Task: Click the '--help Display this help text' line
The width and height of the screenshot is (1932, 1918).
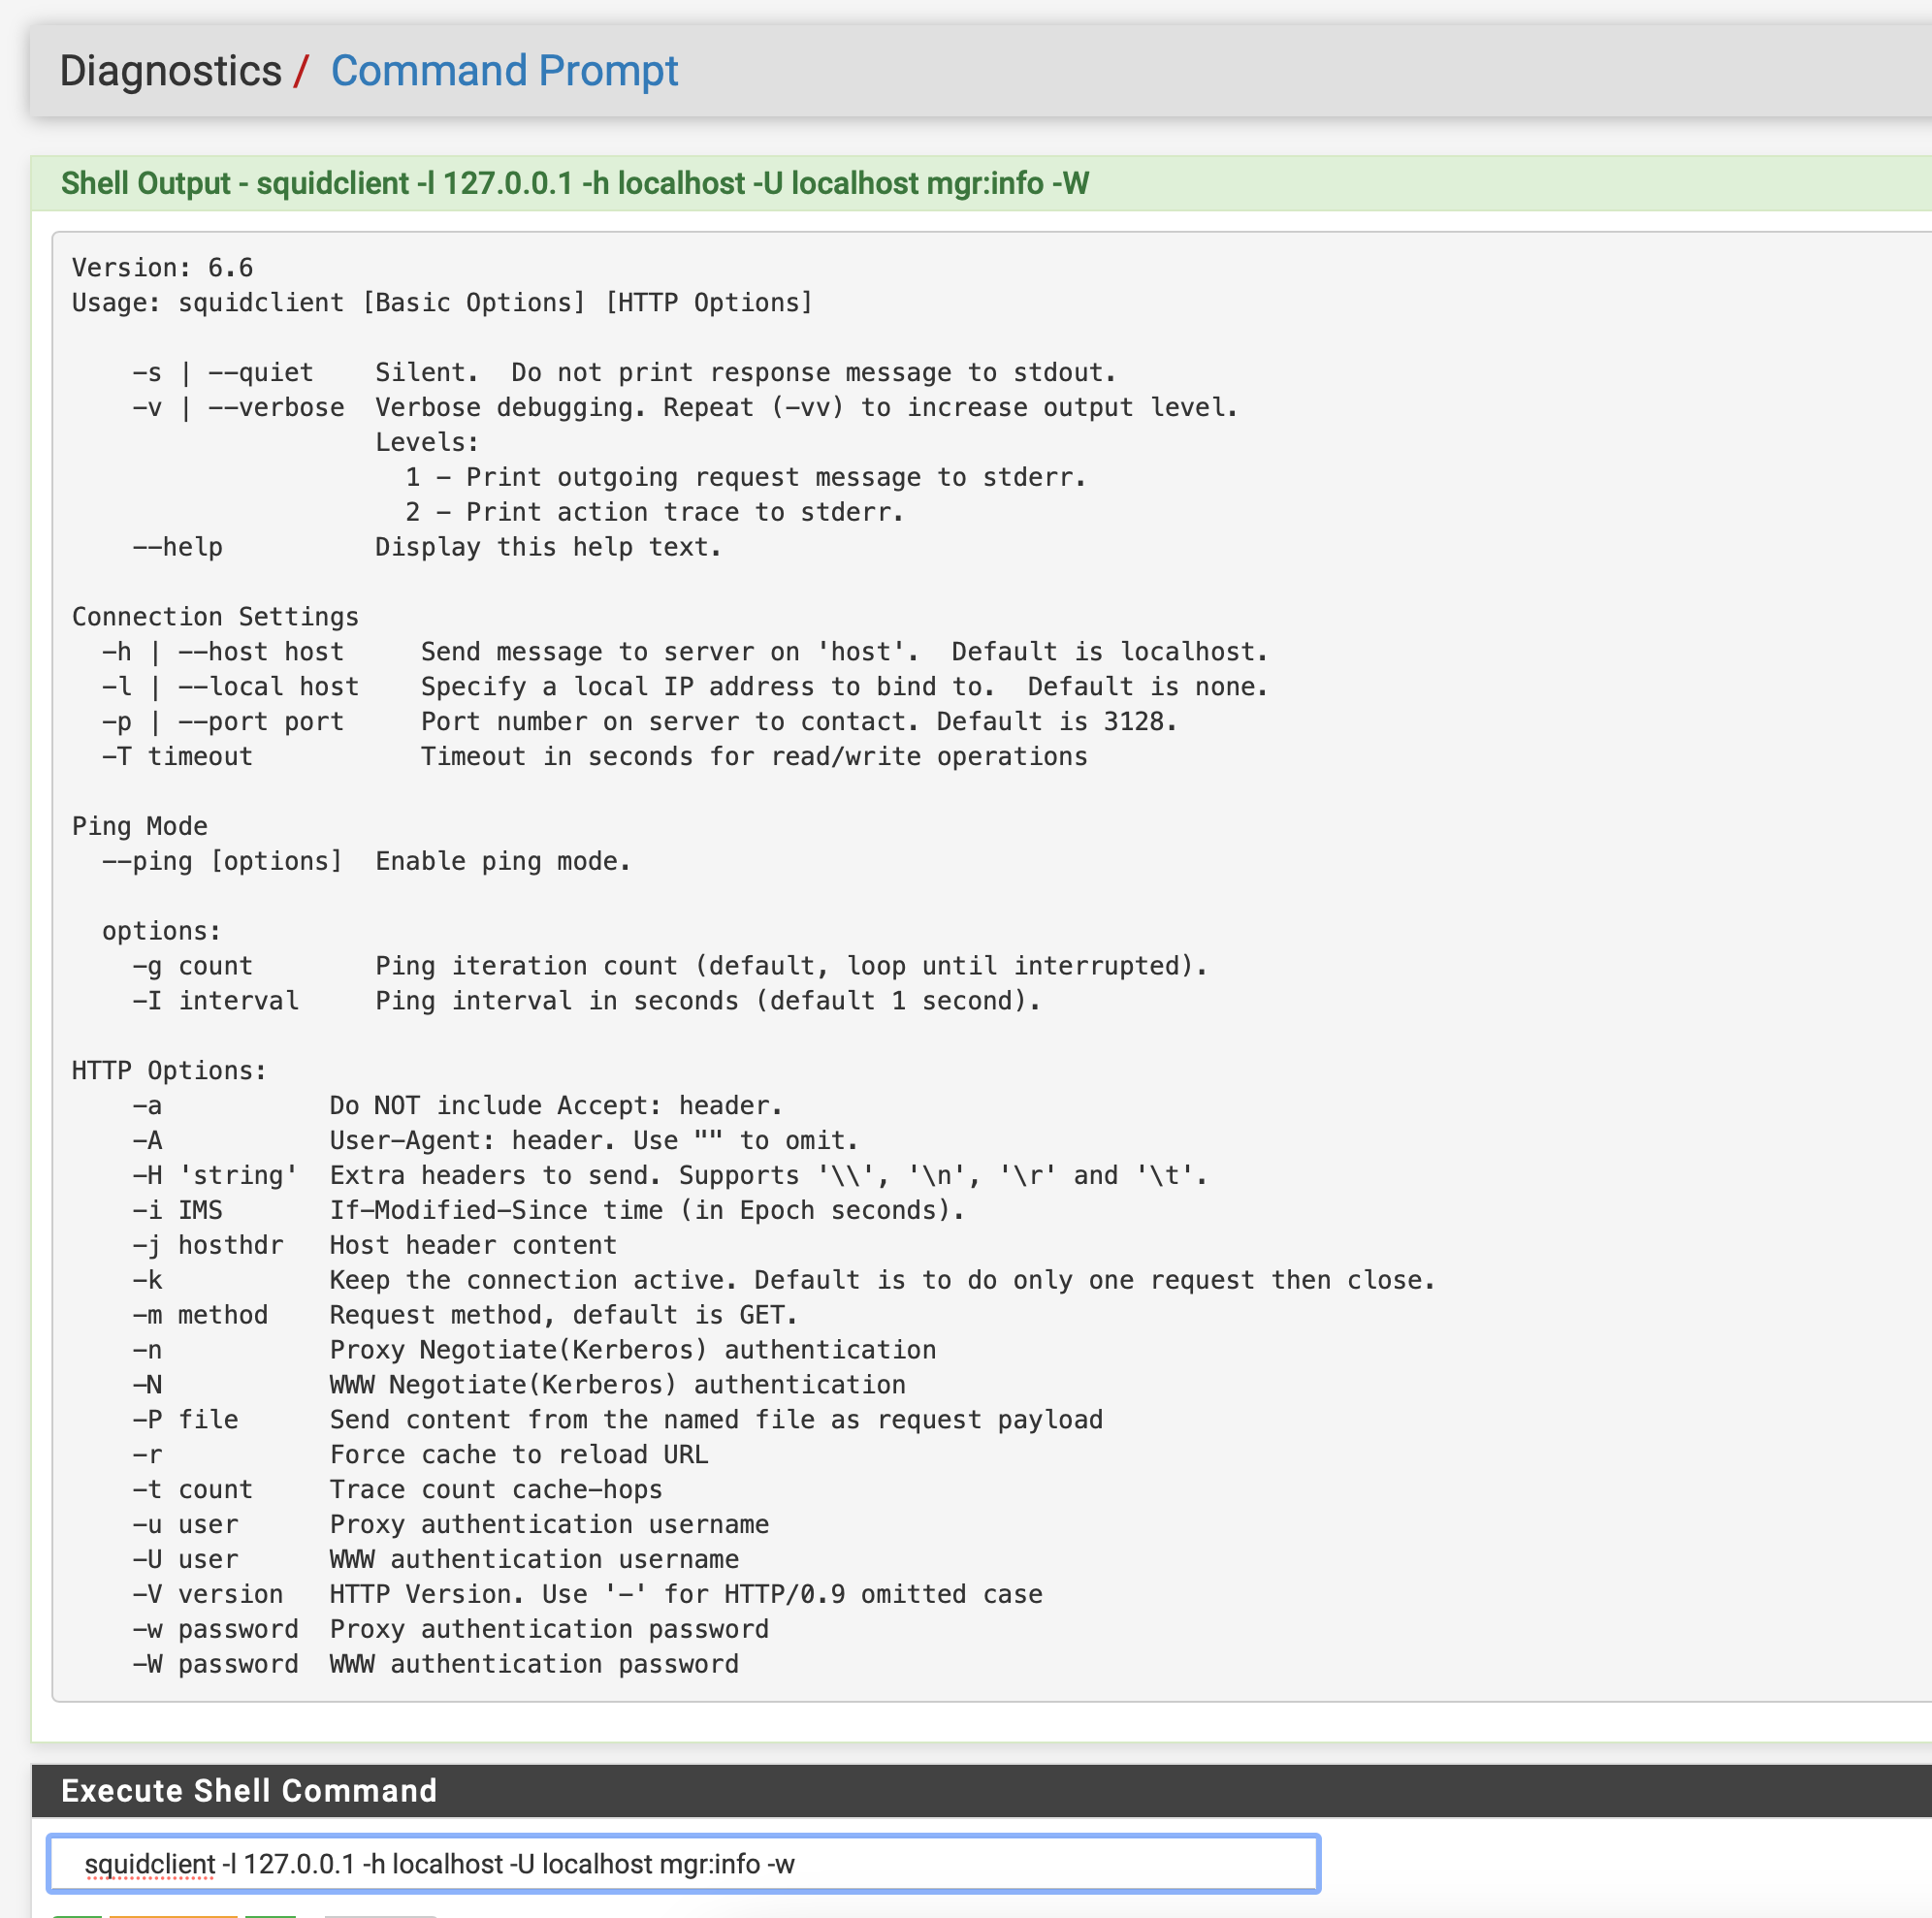Action: point(427,548)
